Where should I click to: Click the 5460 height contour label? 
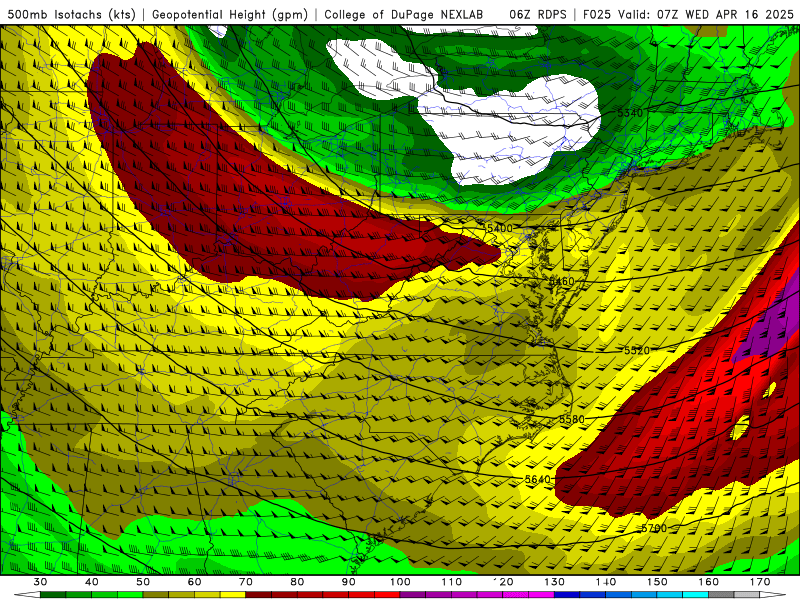point(561,281)
